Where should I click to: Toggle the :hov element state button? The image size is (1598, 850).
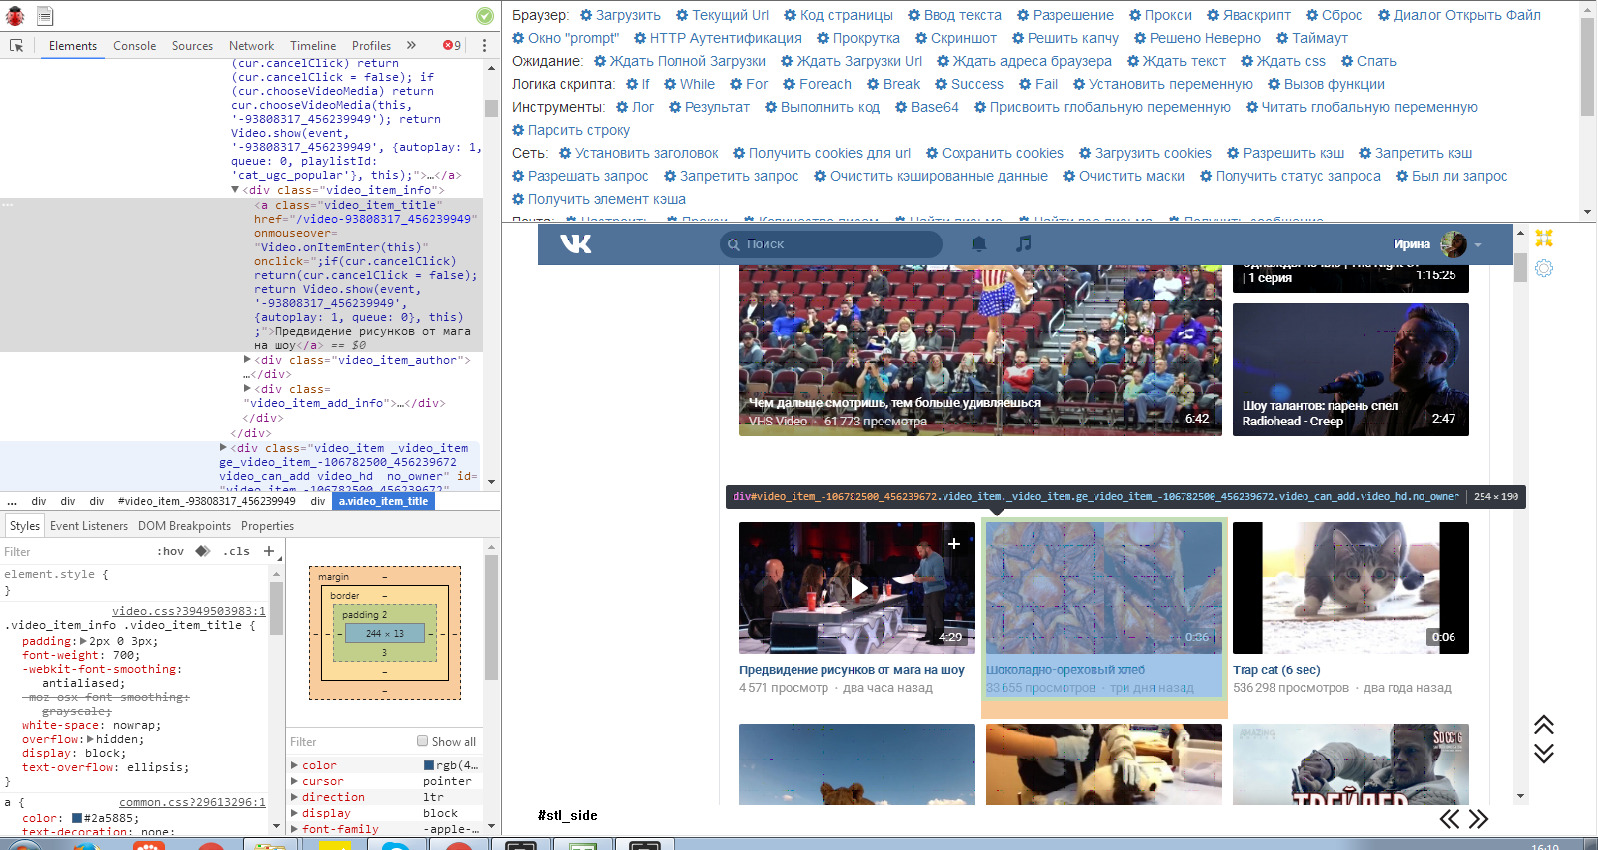pyautogui.click(x=170, y=551)
